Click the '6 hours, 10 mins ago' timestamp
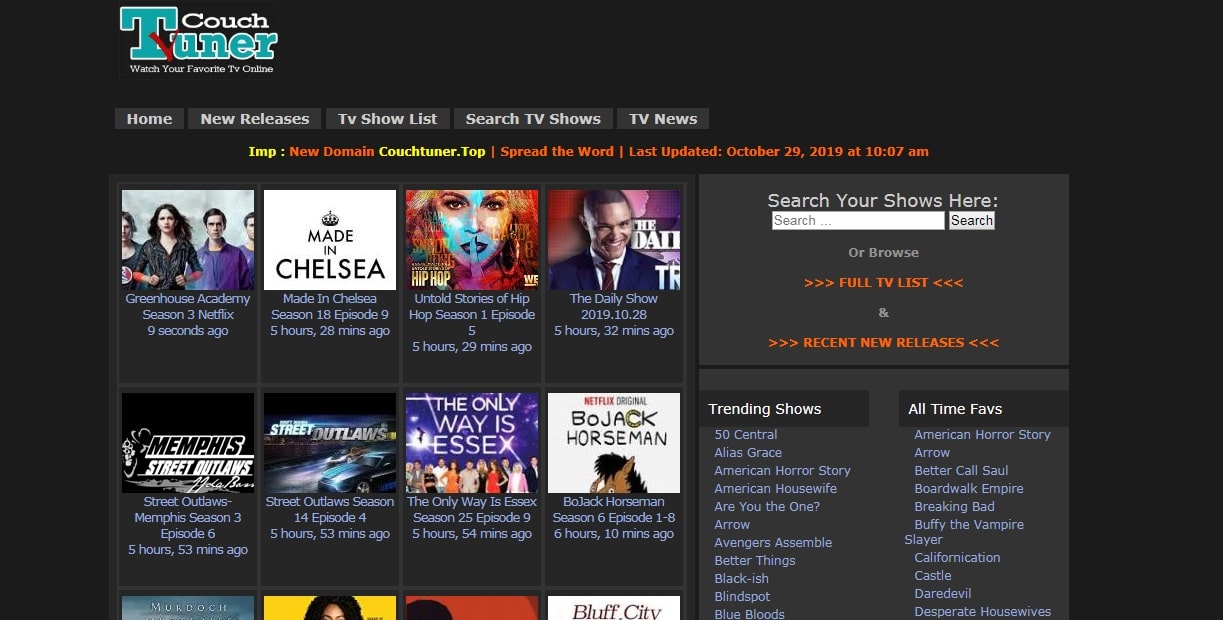Image resolution: width=1223 pixels, height=620 pixels. pyautogui.click(x=614, y=534)
